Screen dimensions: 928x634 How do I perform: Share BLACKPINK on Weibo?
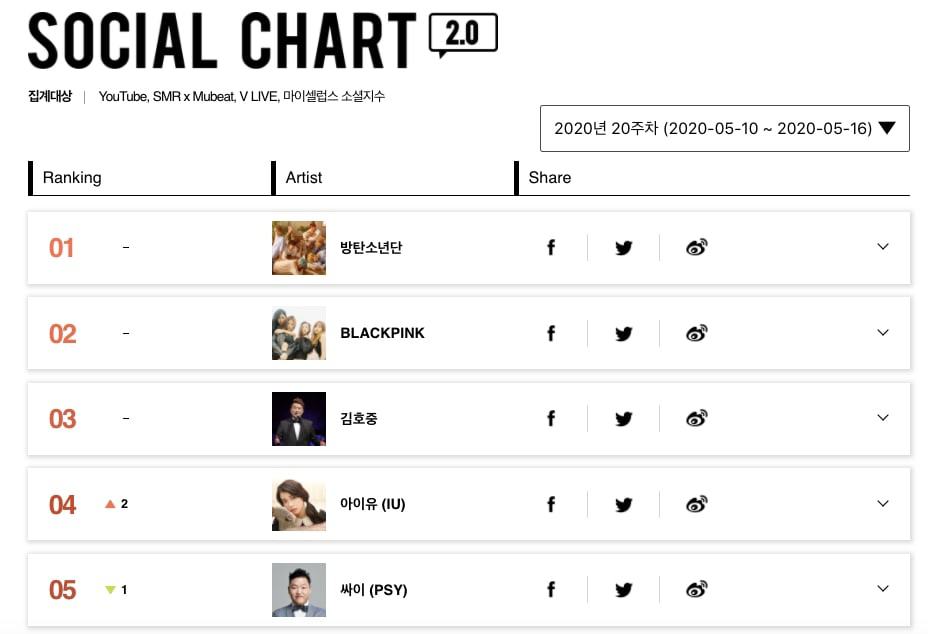pyautogui.click(x=697, y=333)
